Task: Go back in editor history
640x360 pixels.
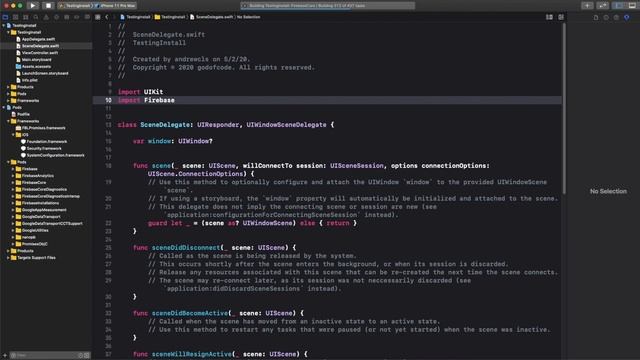Action: click(x=107, y=17)
